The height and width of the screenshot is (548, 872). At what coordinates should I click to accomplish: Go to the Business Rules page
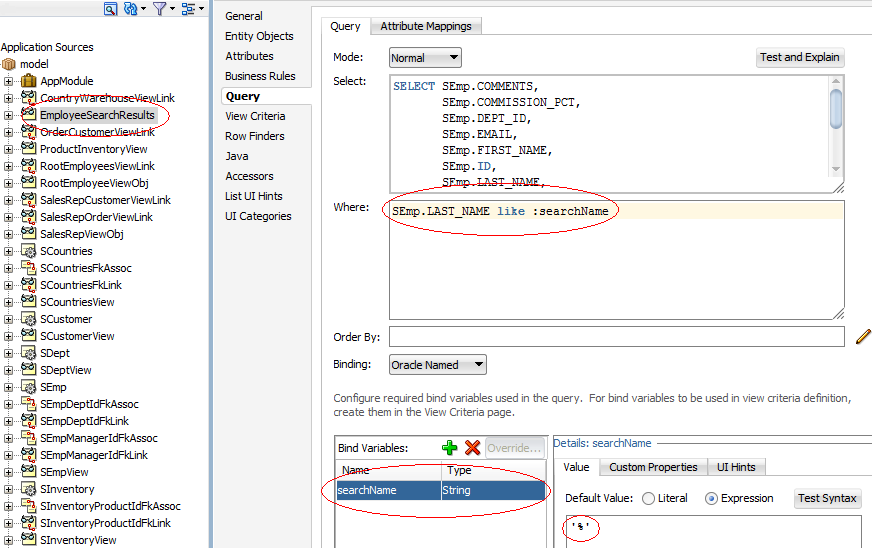point(260,76)
